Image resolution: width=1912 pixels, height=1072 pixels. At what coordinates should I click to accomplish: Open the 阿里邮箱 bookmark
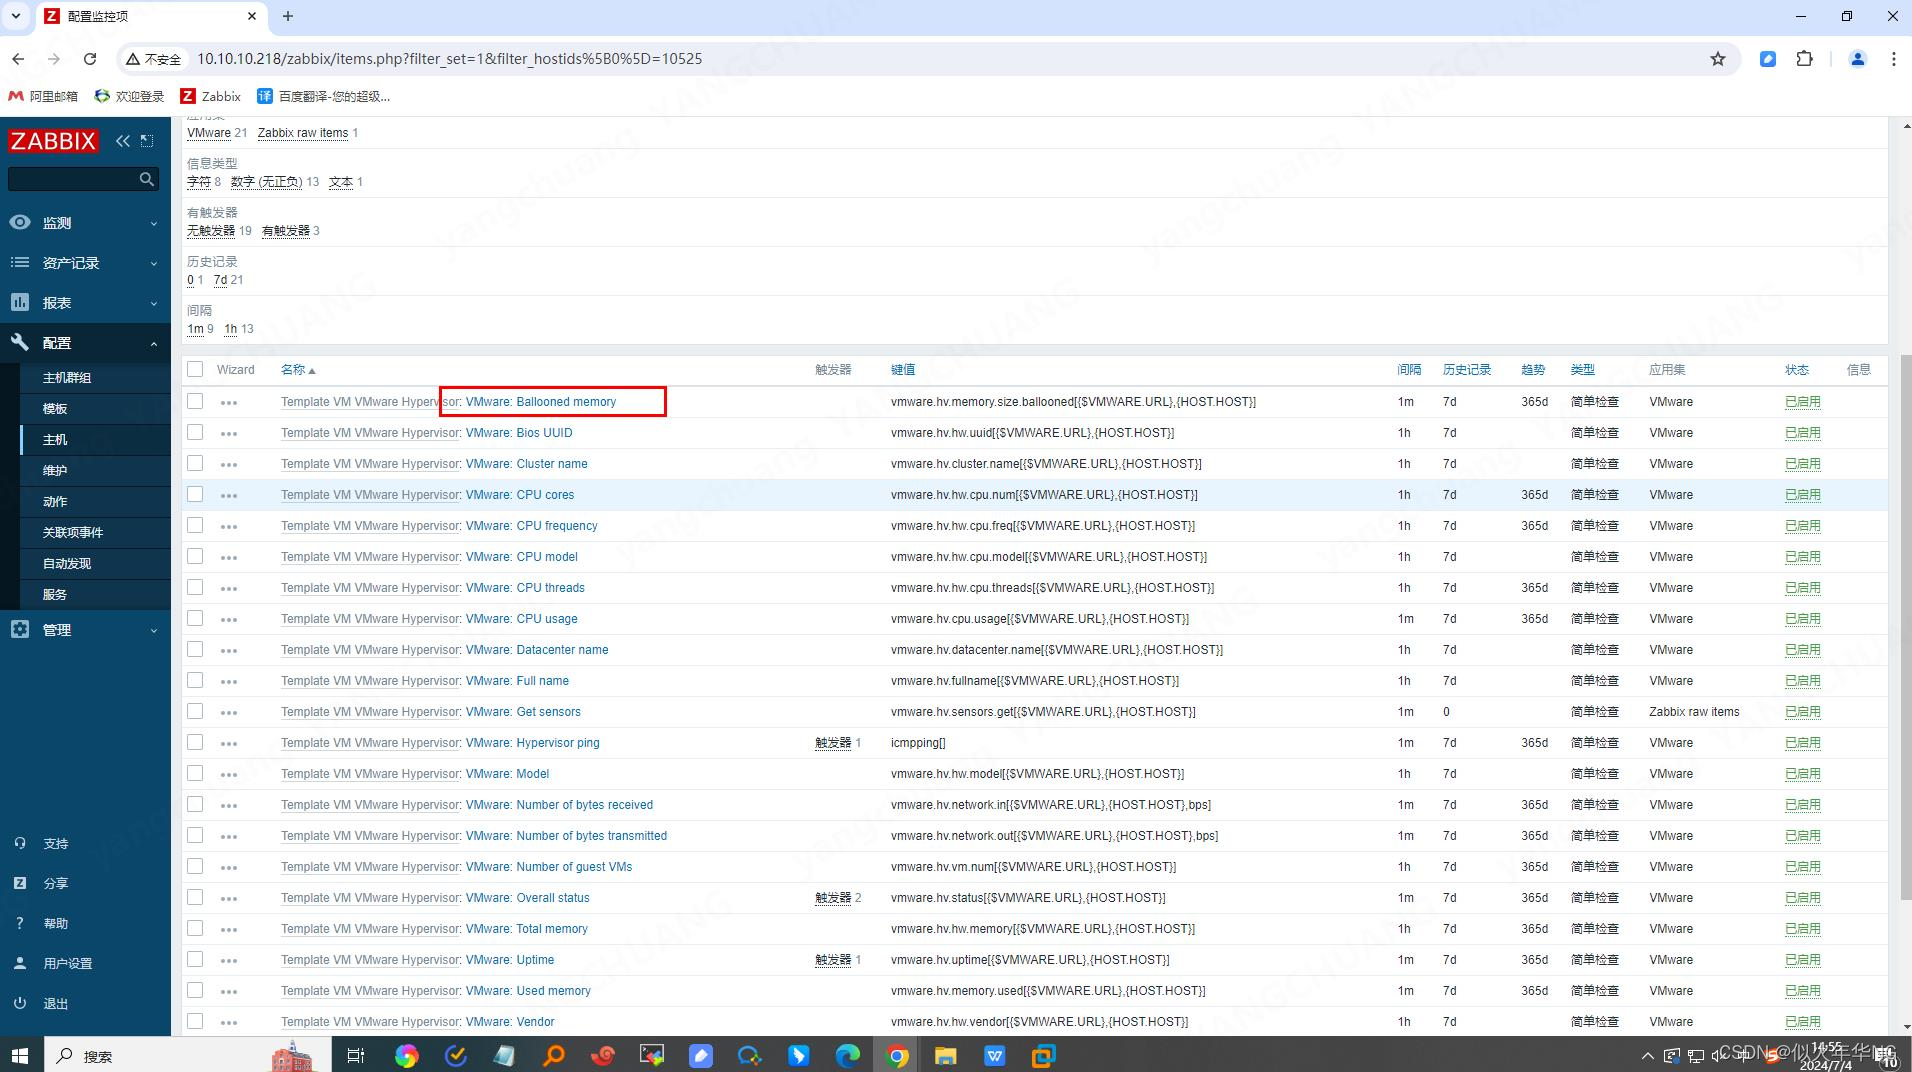point(43,96)
